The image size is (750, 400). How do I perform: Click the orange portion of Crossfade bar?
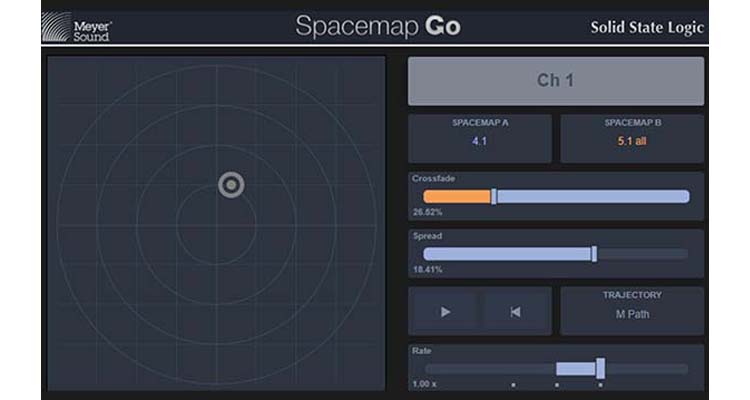pyautogui.click(x=457, y=197)
